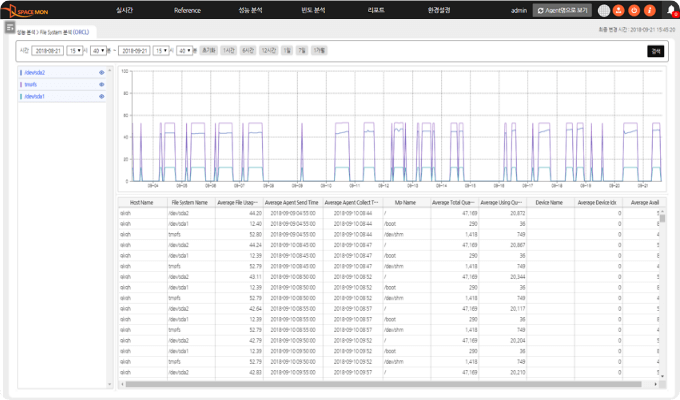Toggle the side menu panel icon
This screenshot has width=680, height=400.
(10, 27)
